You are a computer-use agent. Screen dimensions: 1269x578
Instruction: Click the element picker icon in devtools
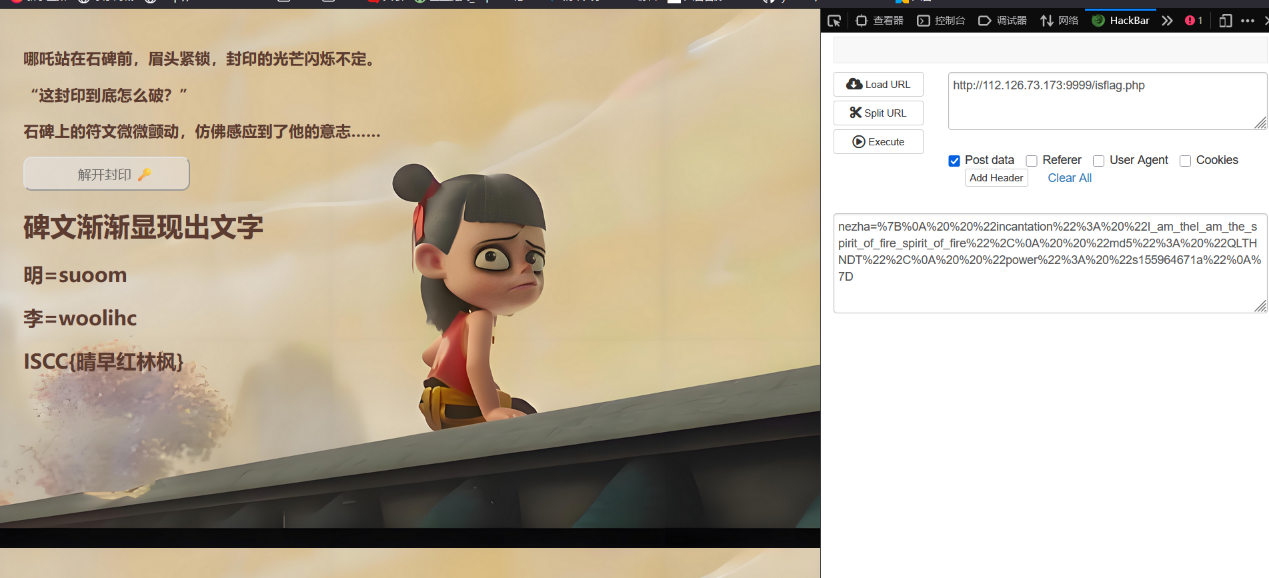834,20
